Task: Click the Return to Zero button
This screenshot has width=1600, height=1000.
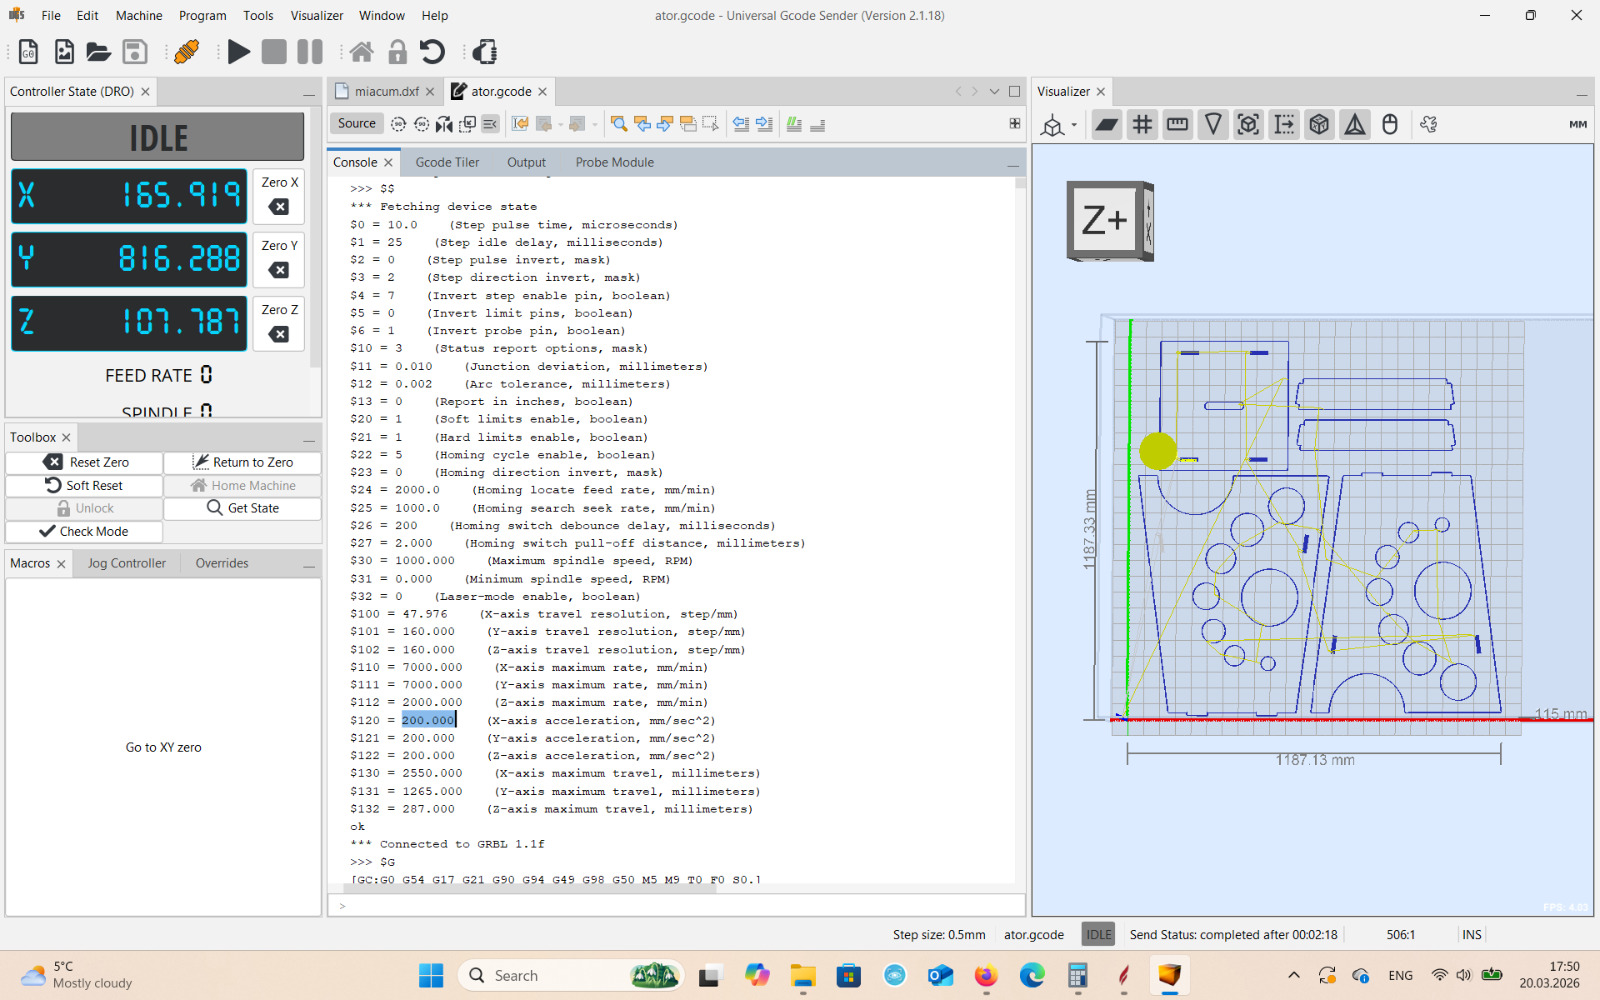Action: (243, 462)
